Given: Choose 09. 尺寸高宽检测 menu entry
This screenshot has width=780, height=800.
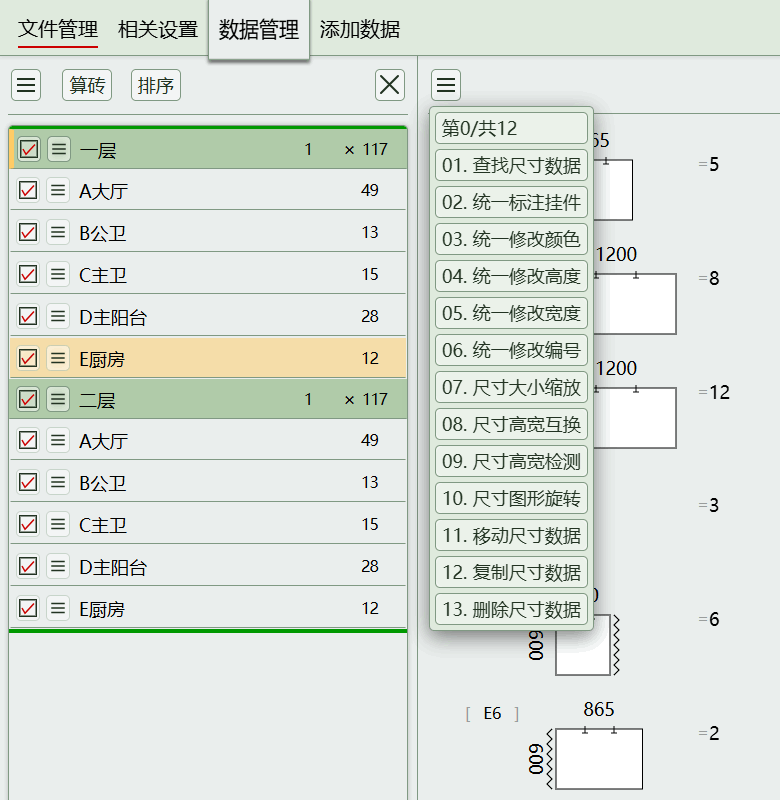Looking at the screenshot, I should (511, 461).
